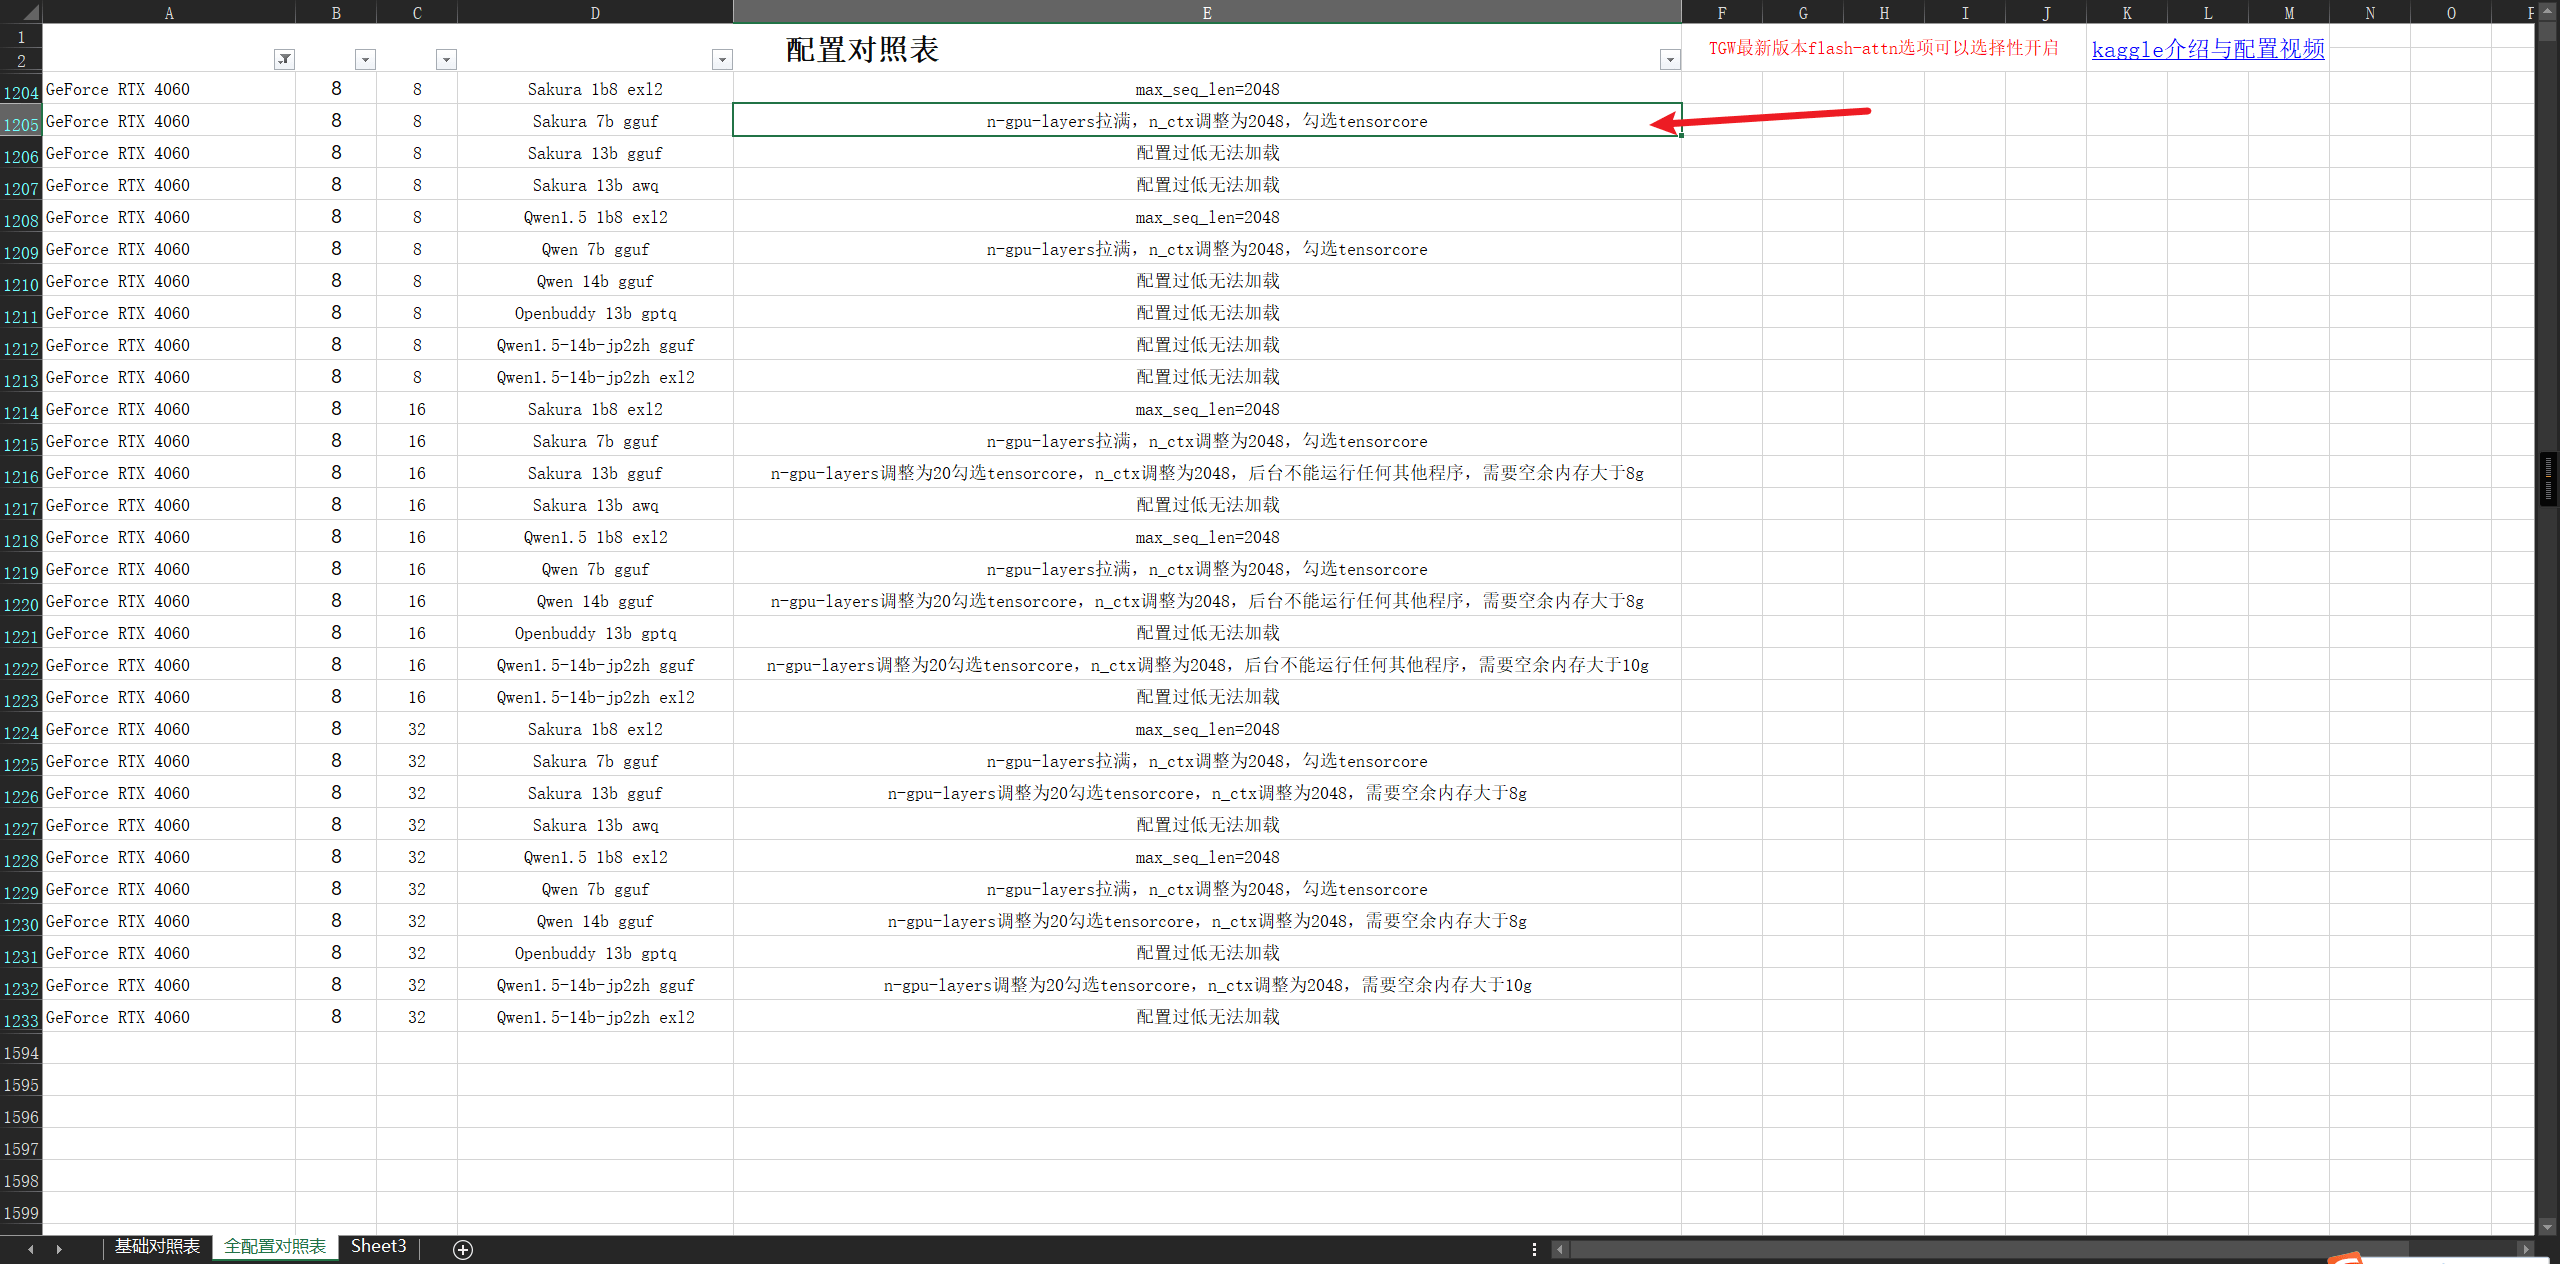Image resolution: width=2560 pixels, height=1264 pixels.
Task: Click the vertical scrollbar up arrow
Action: (2547, 11)
